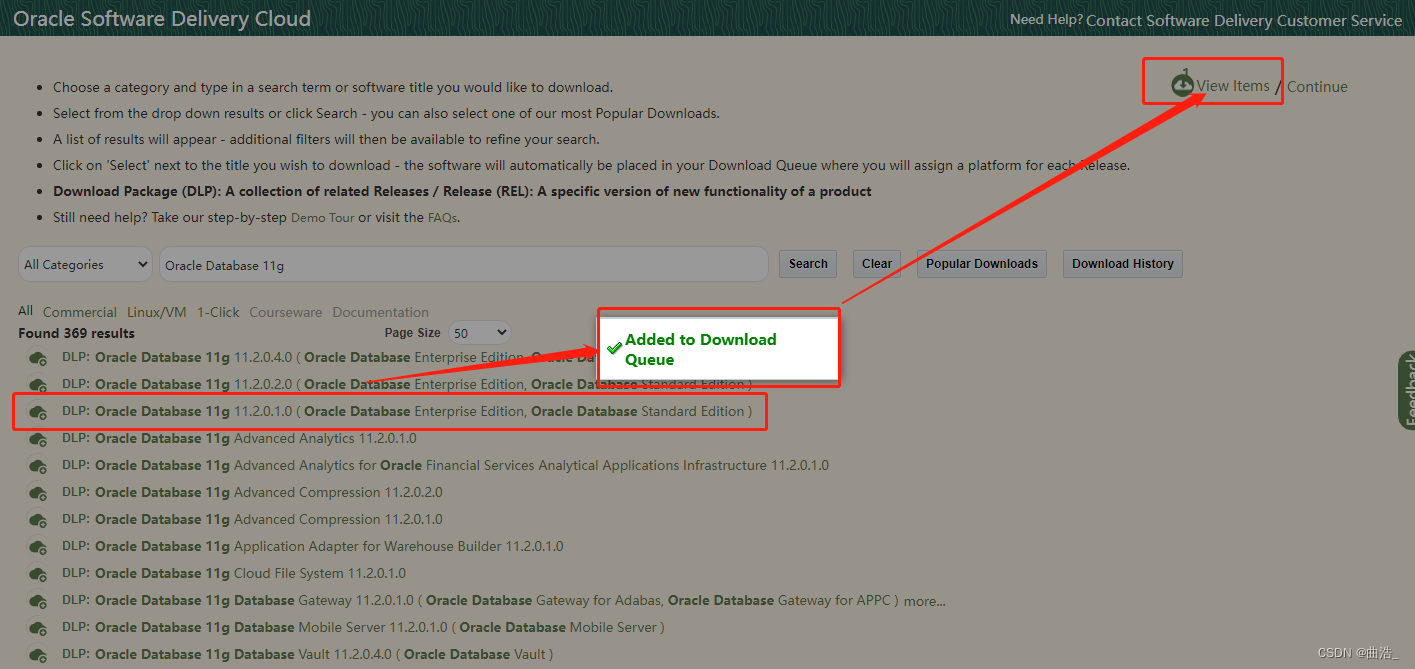Click the search term input field

[x=464, y=265]
